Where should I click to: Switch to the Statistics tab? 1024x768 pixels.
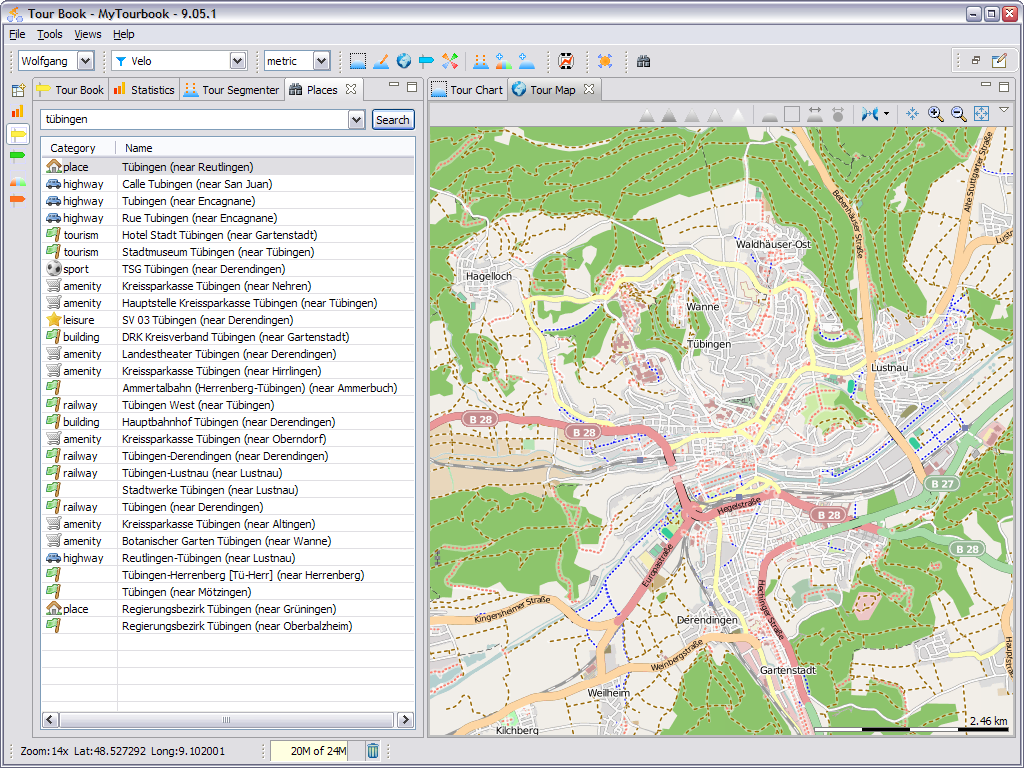144,89
